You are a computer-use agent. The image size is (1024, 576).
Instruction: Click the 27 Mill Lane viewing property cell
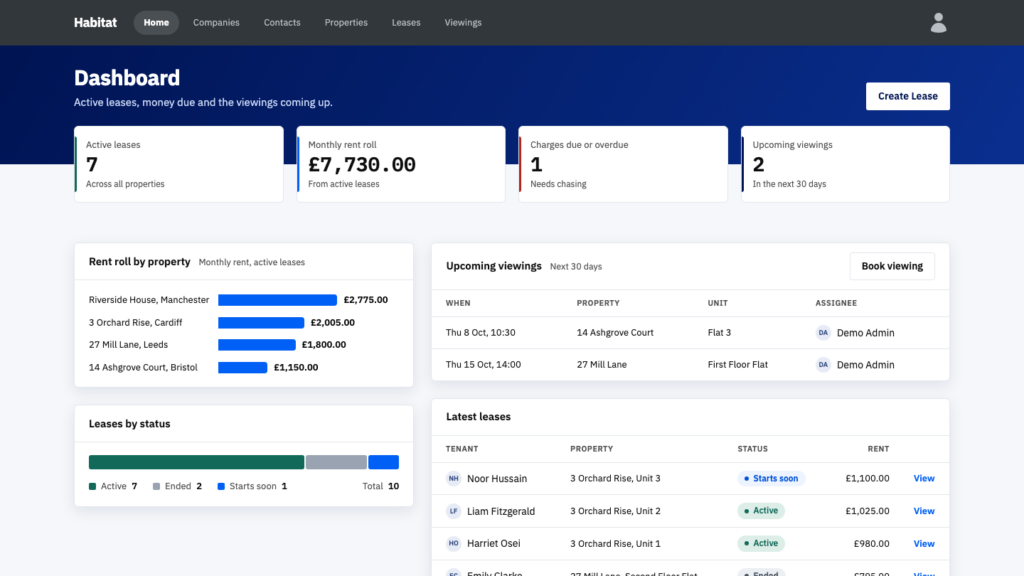(x=601, y=364)
